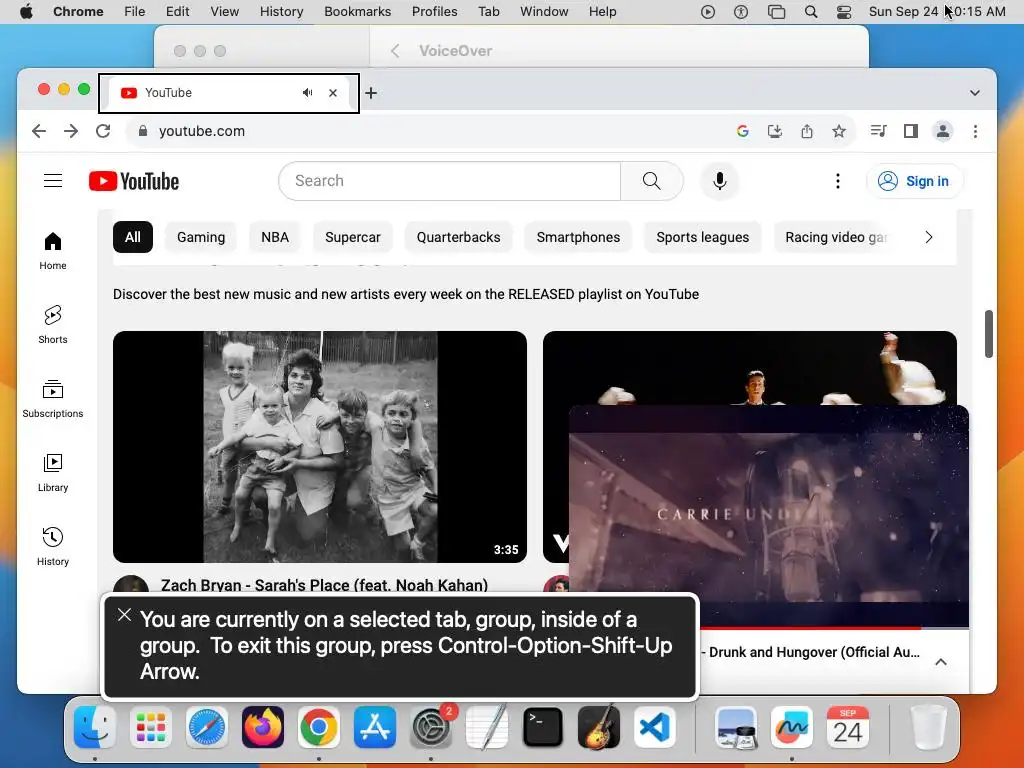Select the Gaming filter chip

201,237
